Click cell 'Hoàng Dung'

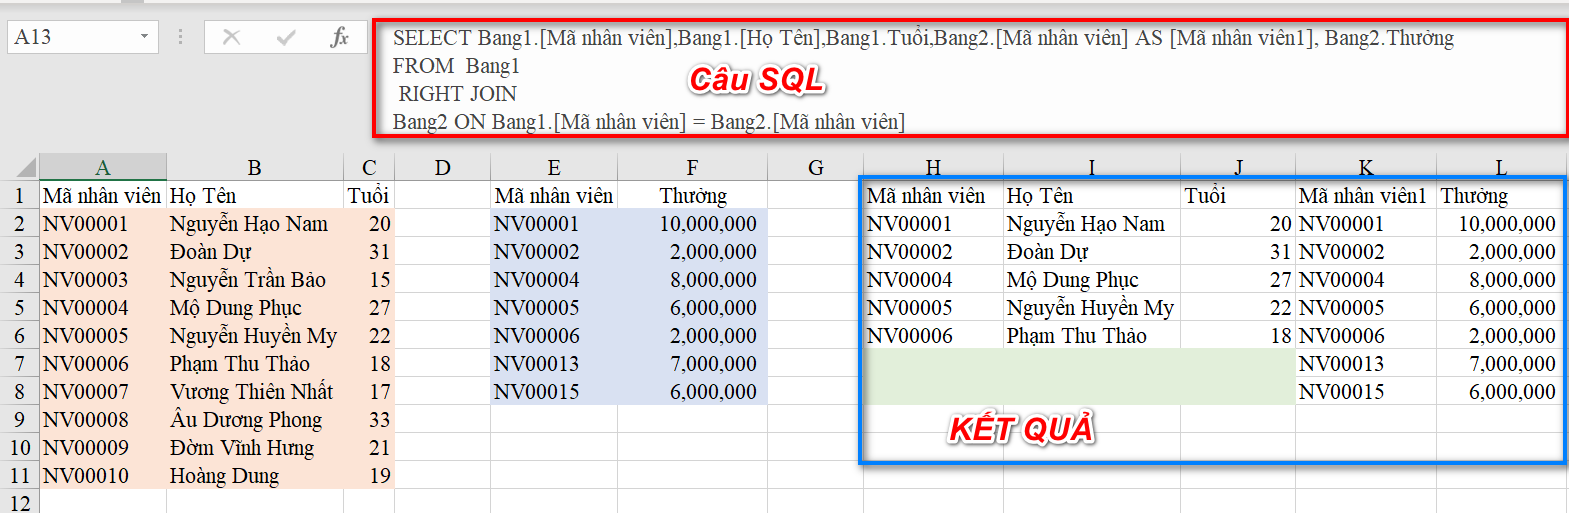coord(255,475)
